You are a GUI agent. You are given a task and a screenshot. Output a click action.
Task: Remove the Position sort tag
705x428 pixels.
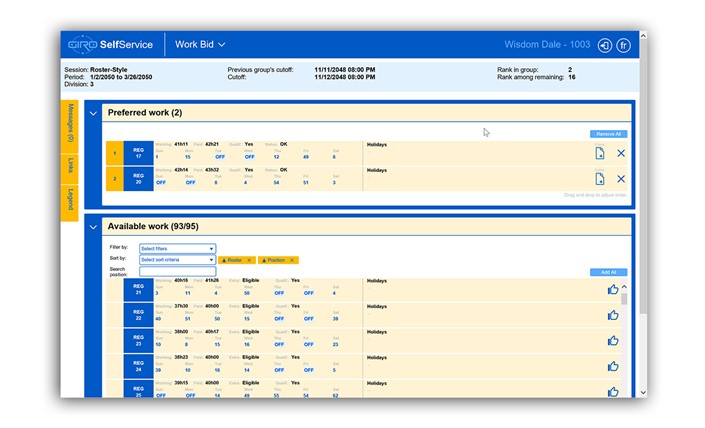292,260
